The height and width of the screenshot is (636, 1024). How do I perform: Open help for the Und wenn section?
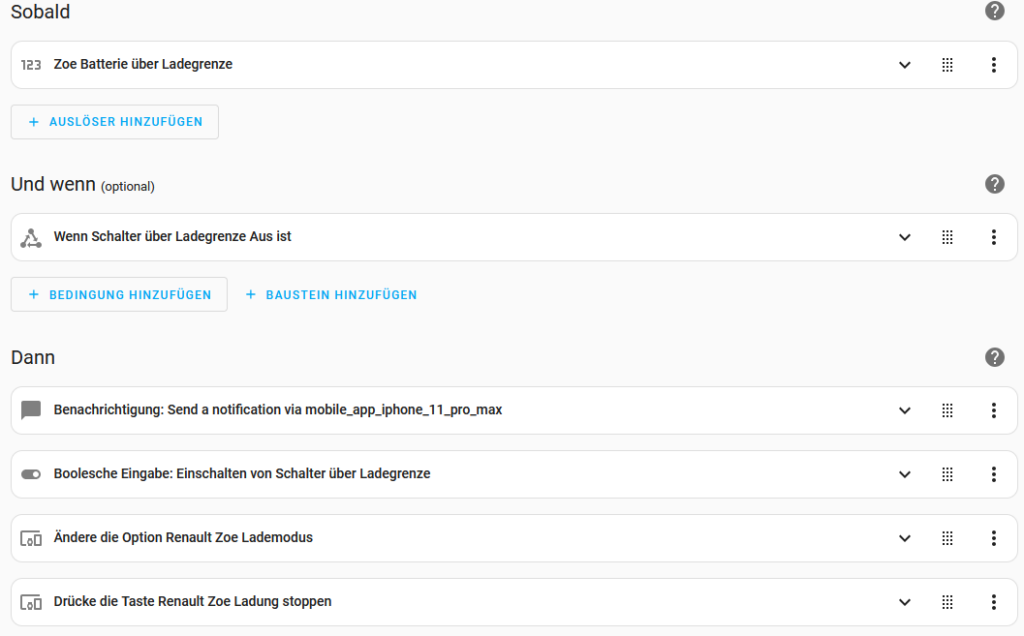point(994,184)
